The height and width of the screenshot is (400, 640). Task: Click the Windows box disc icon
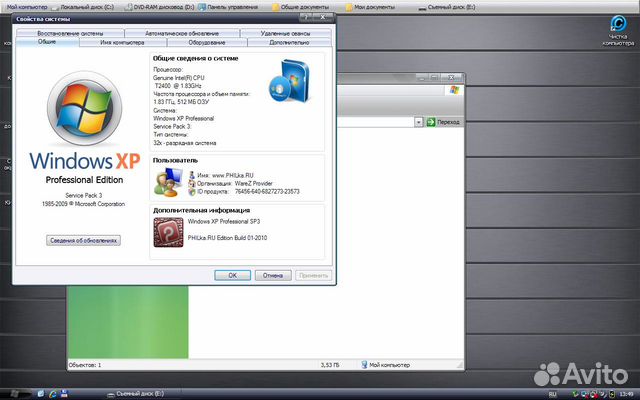(x=289, y=81)
